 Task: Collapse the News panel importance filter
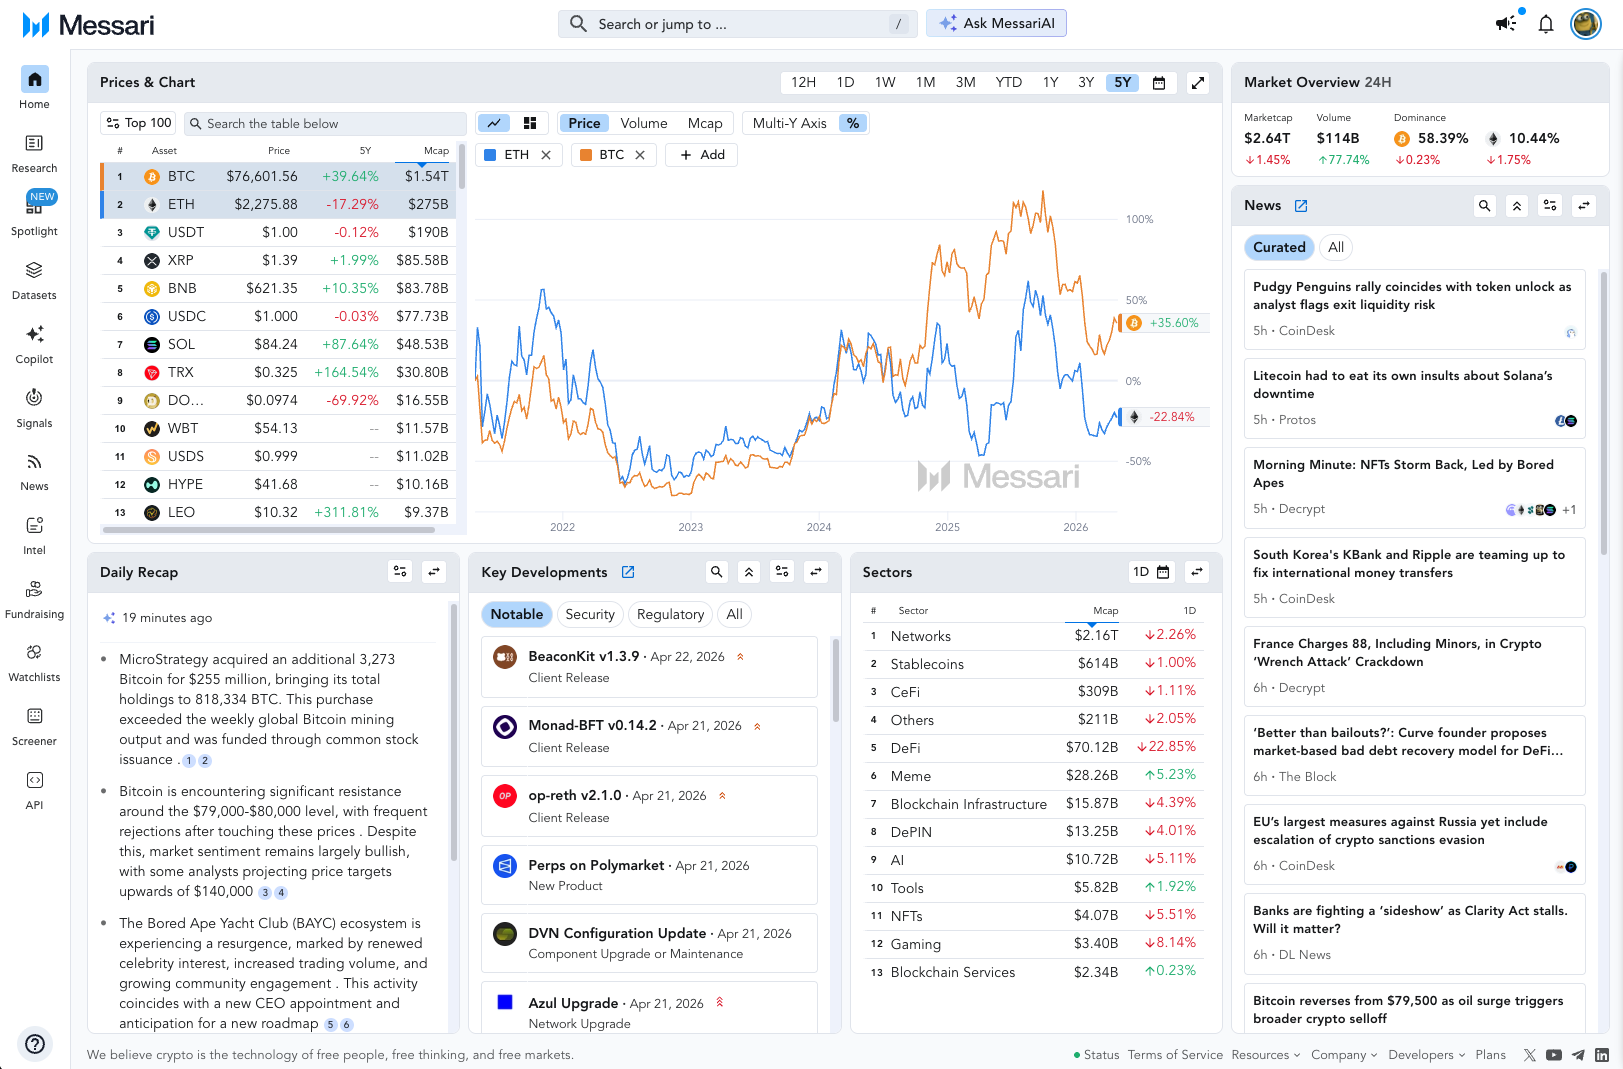(1517, 206)
